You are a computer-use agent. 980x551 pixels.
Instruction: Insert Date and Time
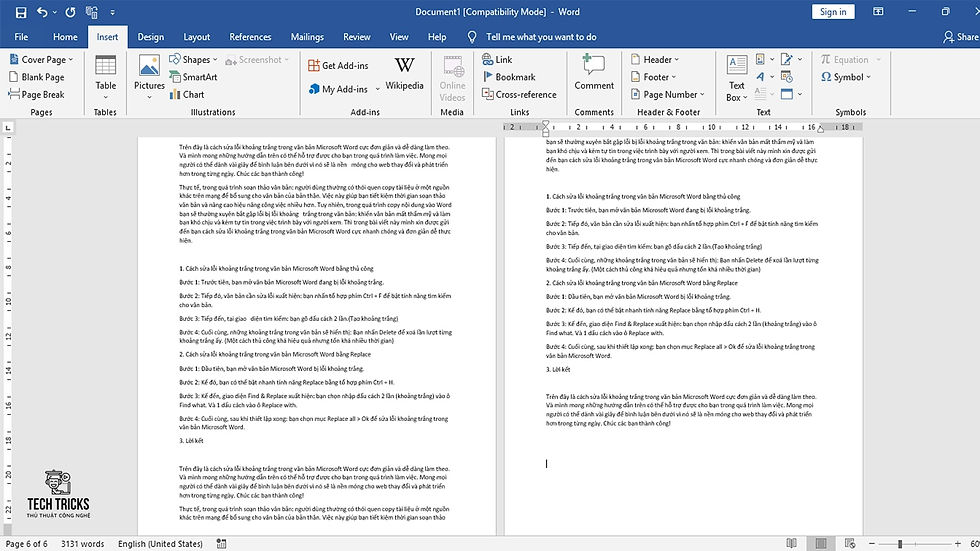click(787, 77)
